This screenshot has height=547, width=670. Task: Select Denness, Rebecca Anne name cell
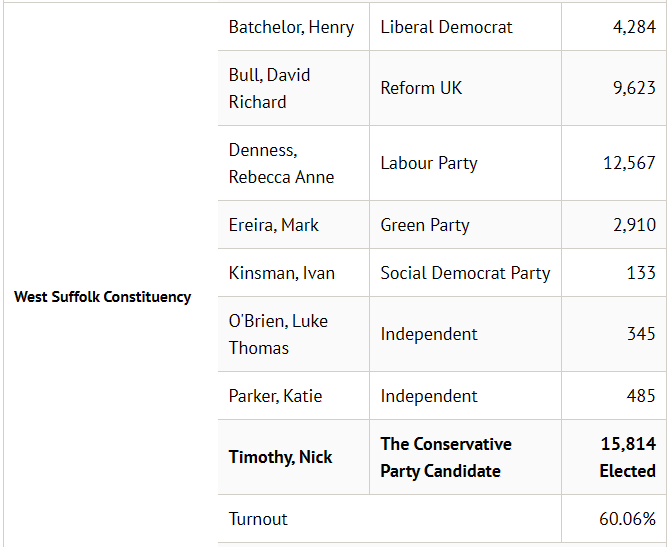click(x=294, y=163)
